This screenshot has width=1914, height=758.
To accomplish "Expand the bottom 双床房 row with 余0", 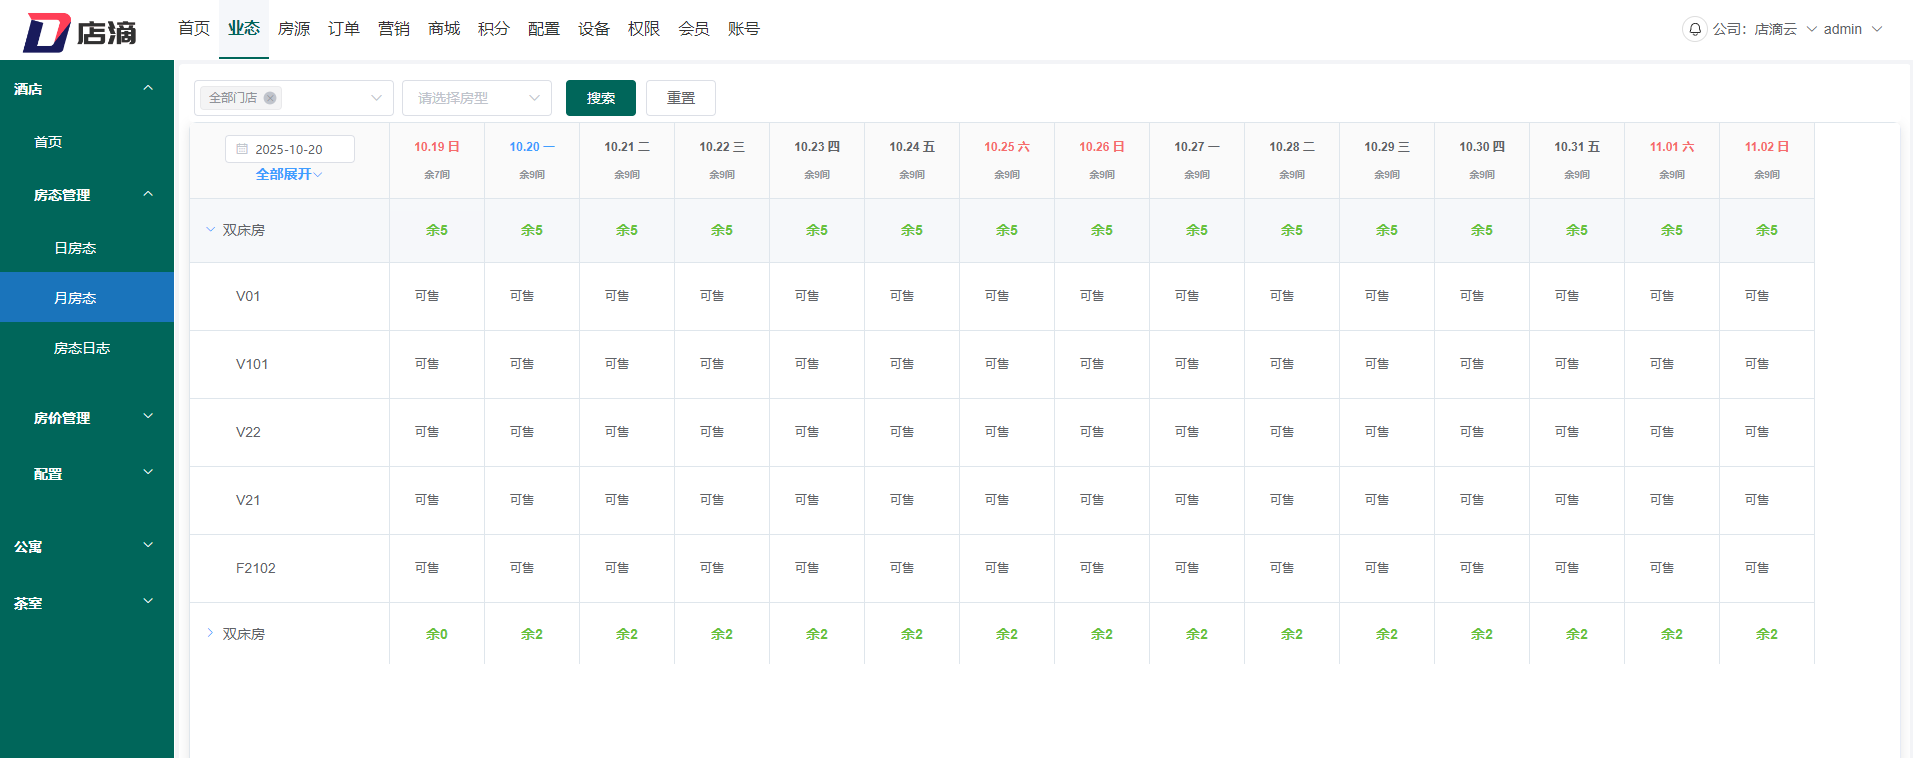I will pyautogui.click(x=210, y=633).
